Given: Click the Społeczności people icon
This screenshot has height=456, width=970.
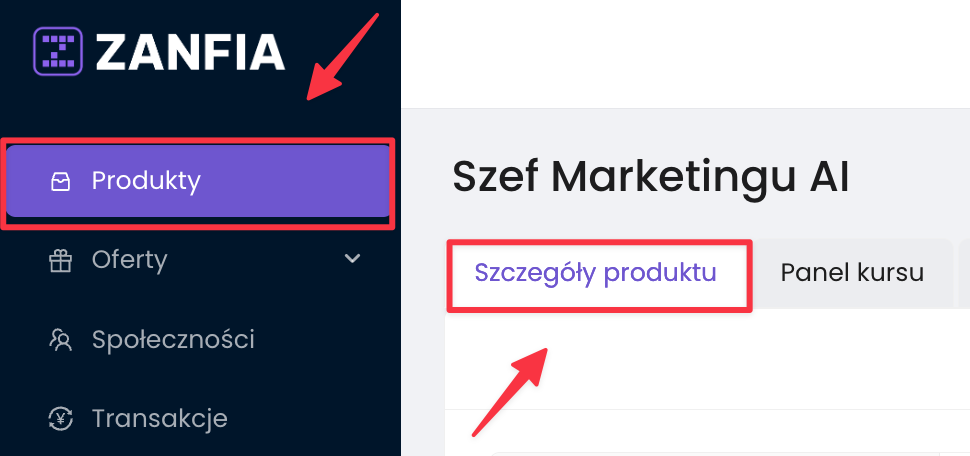Looking at the screenshot, I should pyautogui.click(x=60, y=340).
